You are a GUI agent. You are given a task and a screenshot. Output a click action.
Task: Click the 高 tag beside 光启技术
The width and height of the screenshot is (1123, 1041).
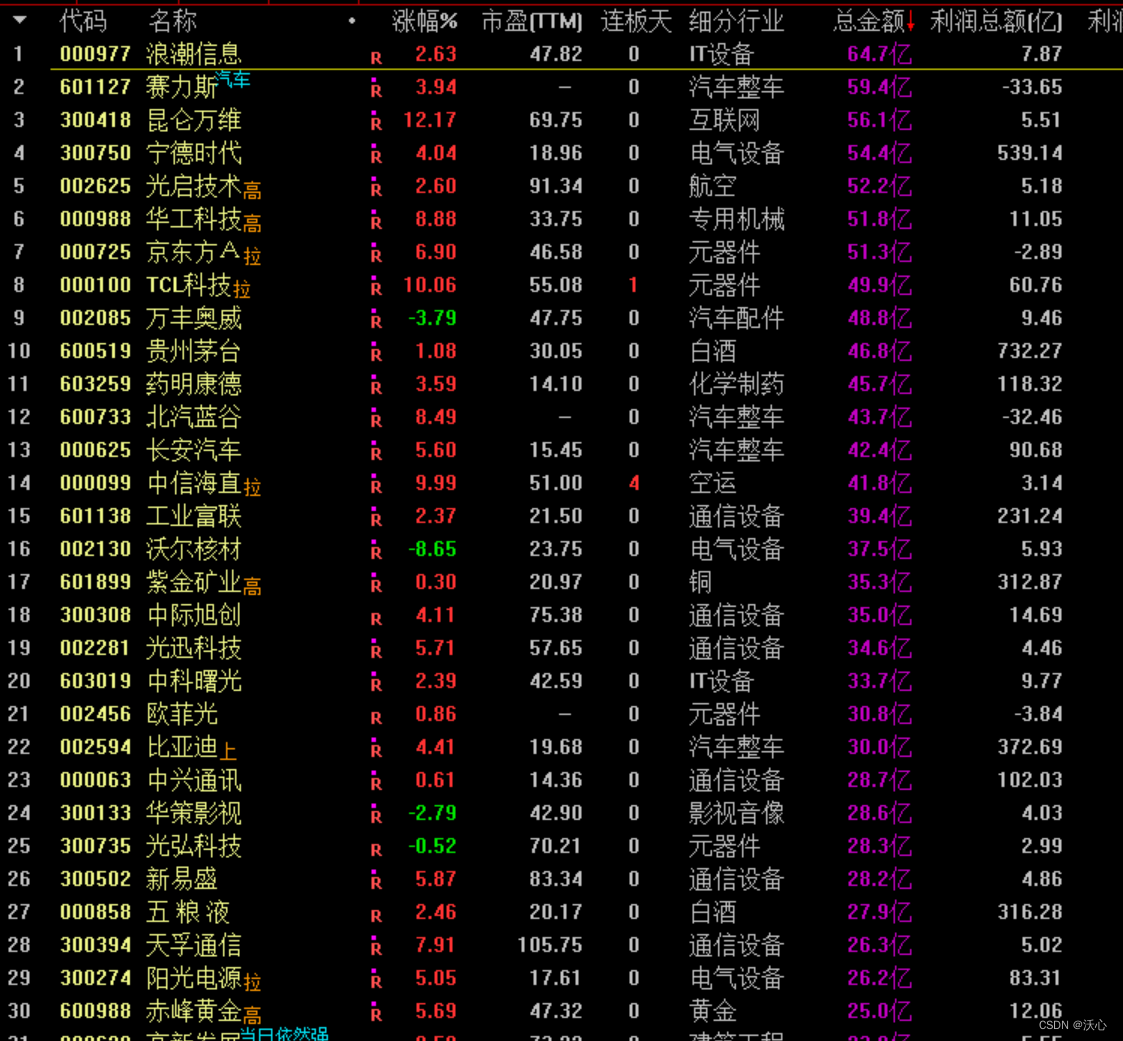click(x=252, y=190)
